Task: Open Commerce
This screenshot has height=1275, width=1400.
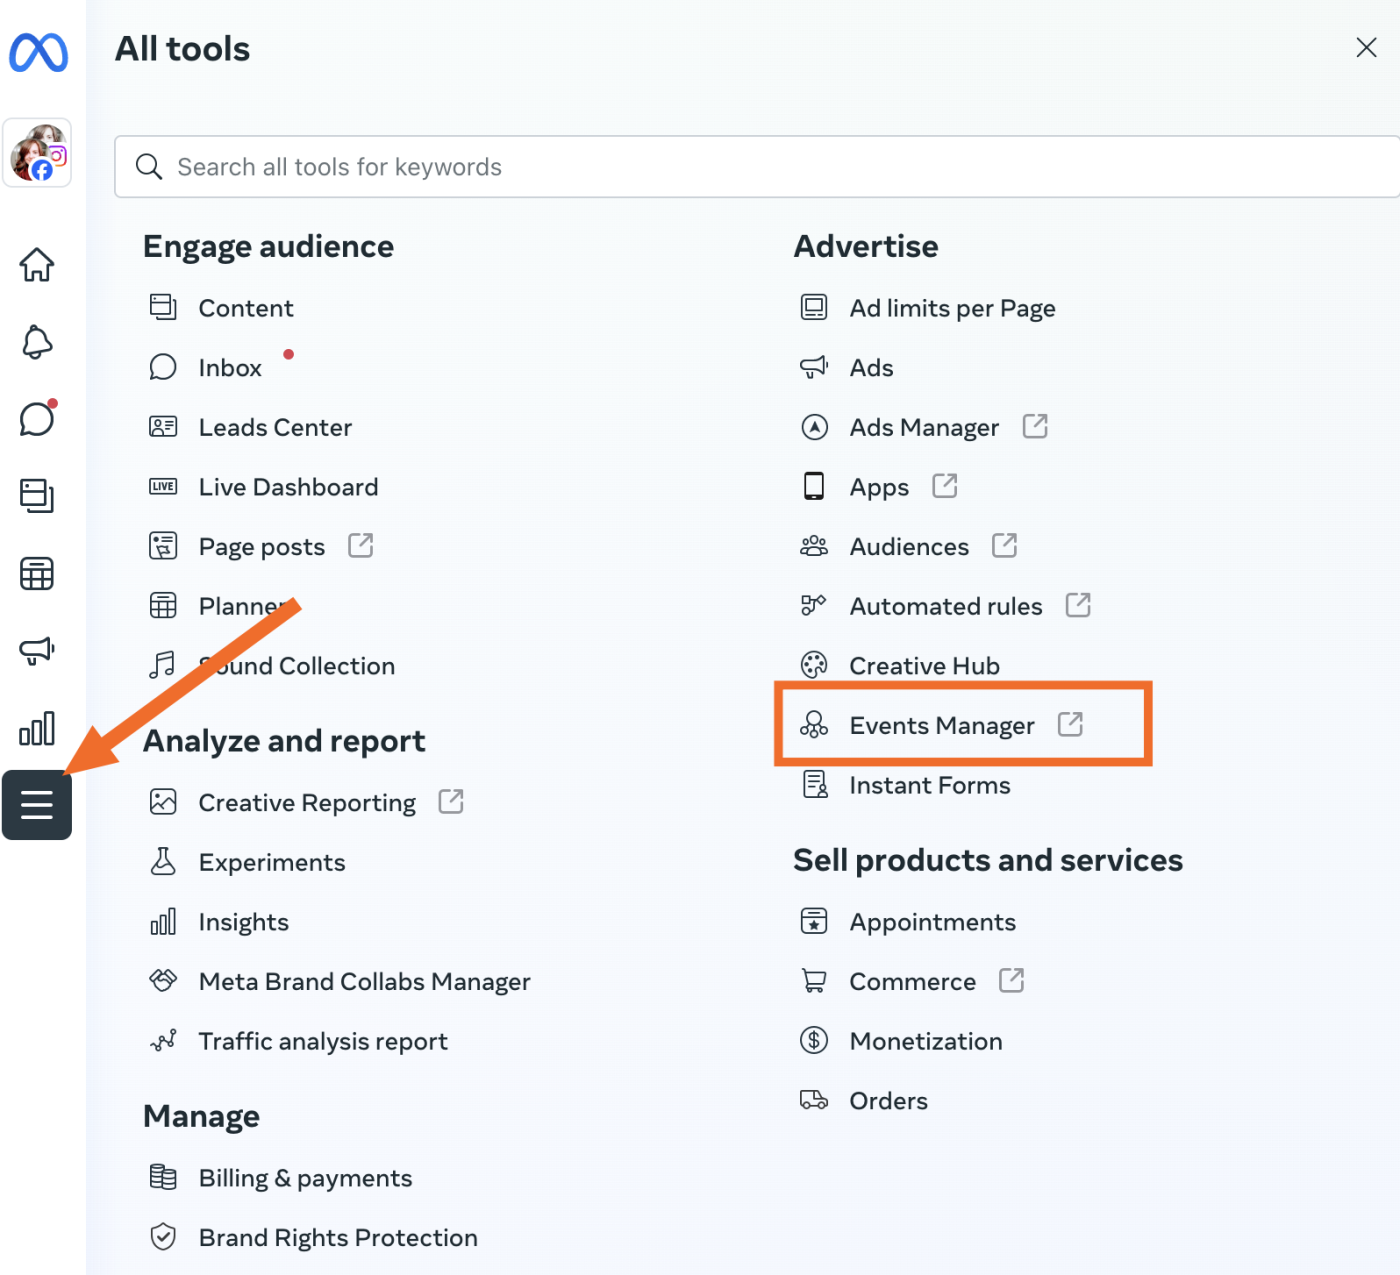Action: point(913,982)
